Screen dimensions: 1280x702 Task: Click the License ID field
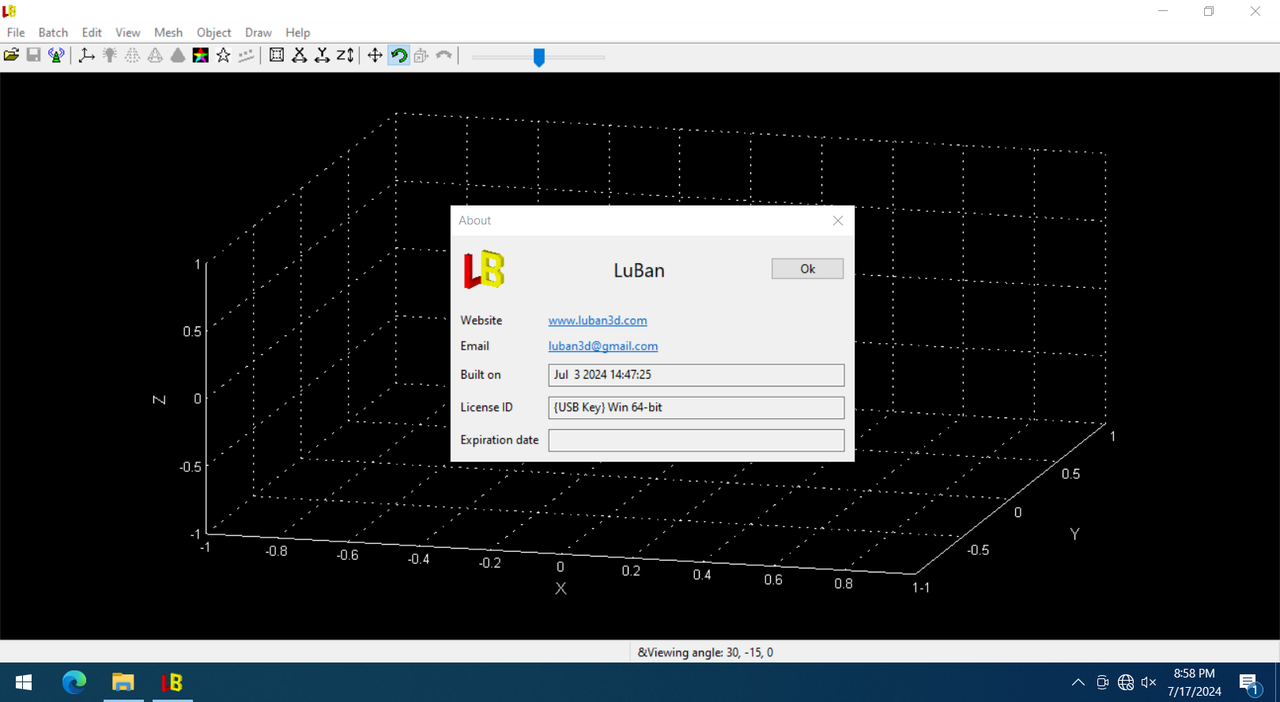tap(696, 408)
